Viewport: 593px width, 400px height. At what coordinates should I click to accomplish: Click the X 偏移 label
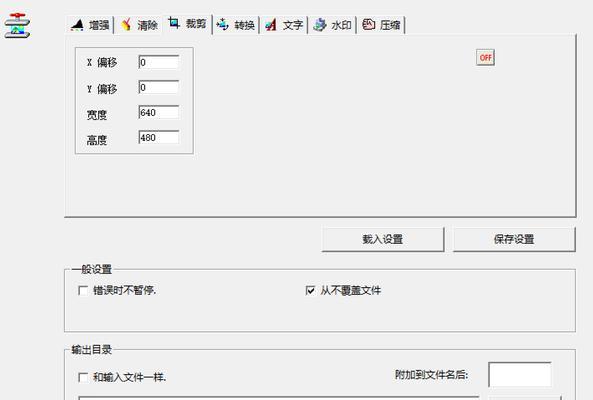tap(102, 62)
